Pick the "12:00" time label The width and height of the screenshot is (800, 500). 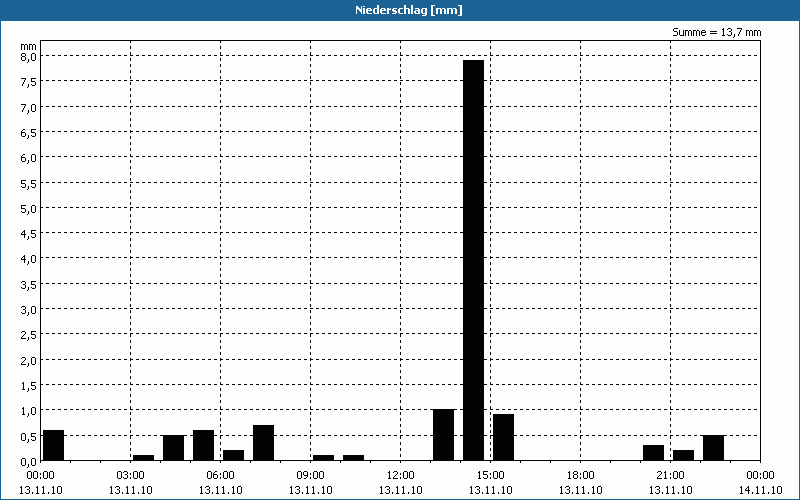401,476
